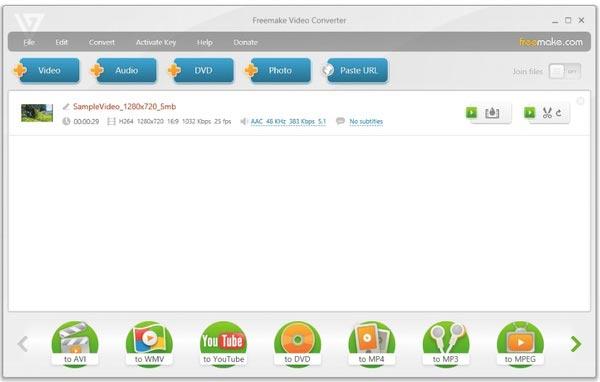
Task: Add photos using the Photo button
Action: pyautogui.click(x=280, y=70)
